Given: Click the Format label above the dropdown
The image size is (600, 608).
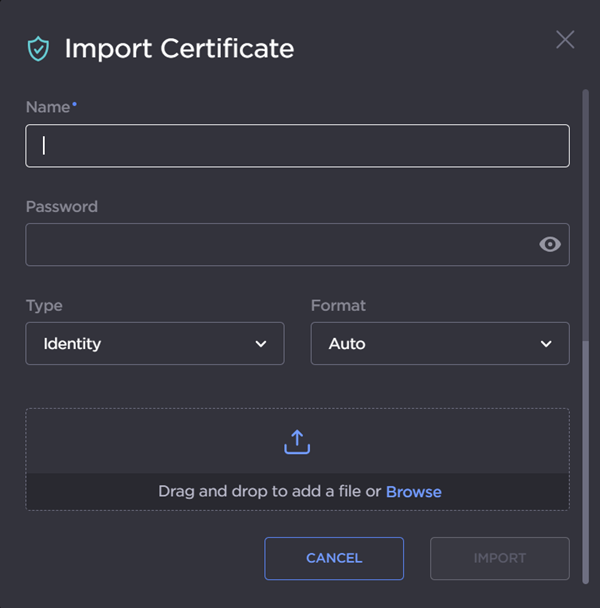Looking at the screenshot, I should [x=338, y=306].
